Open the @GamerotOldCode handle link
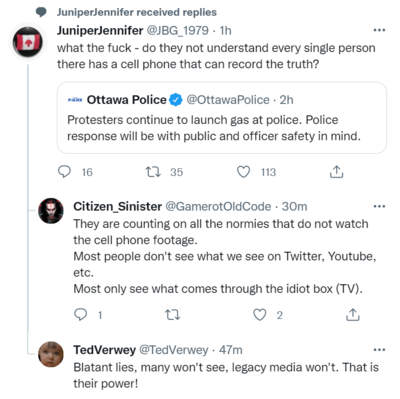Viewport: 400px width, 399px height. click(218, 207)
